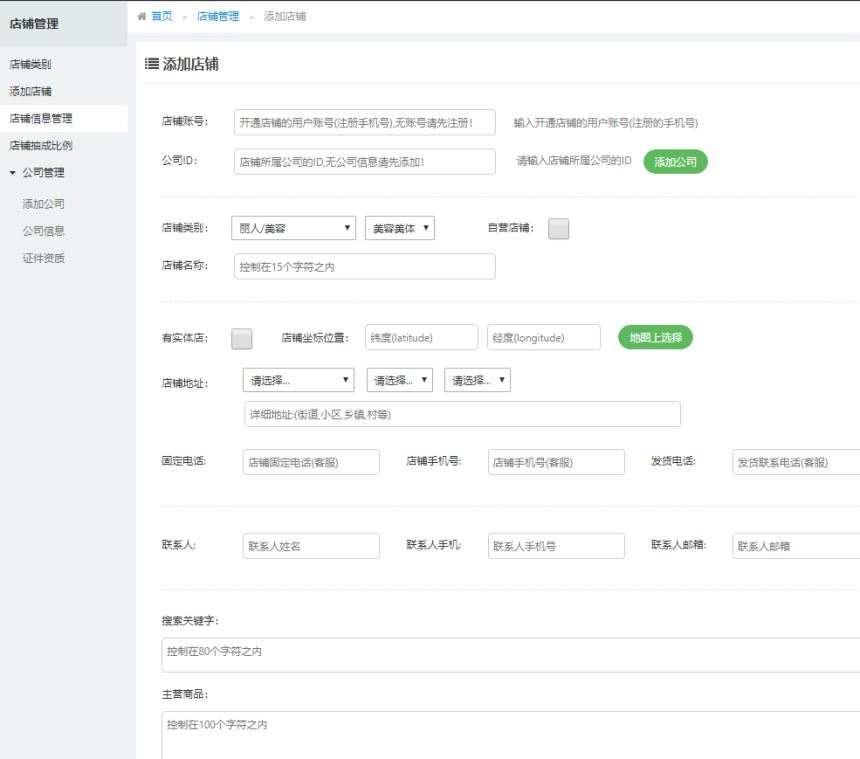Open the second 请选择 address dropdown
The height and width of the screenshot is (759, 860).
click(400, 380)
